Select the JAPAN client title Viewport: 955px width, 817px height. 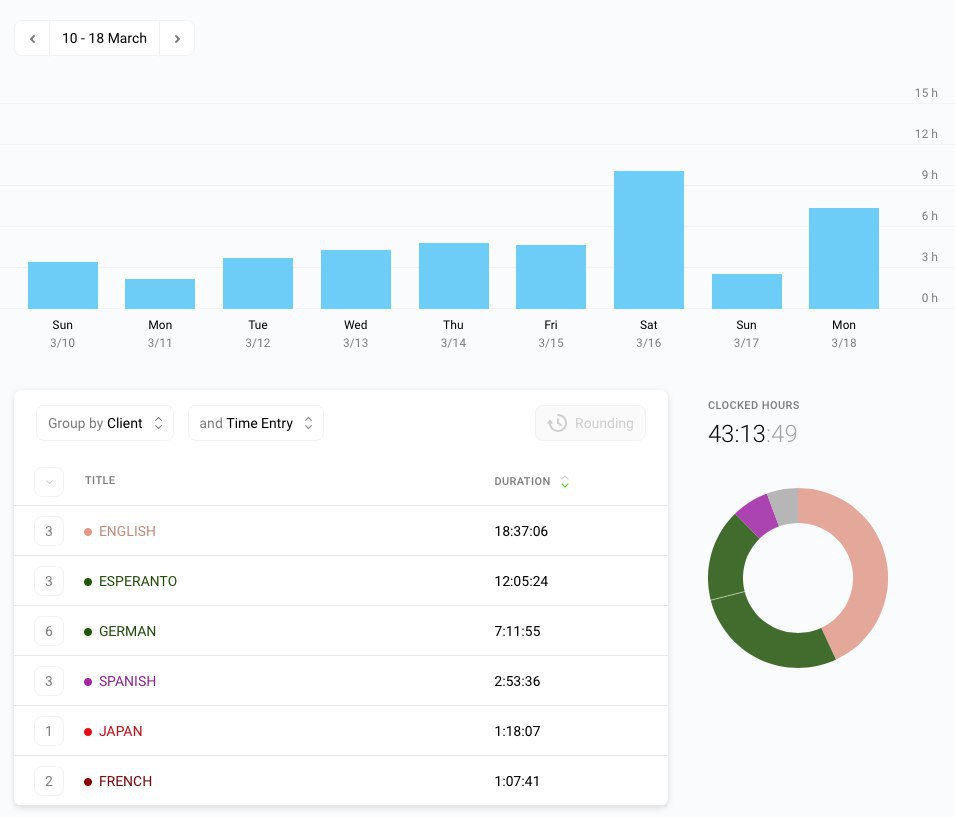121,731
